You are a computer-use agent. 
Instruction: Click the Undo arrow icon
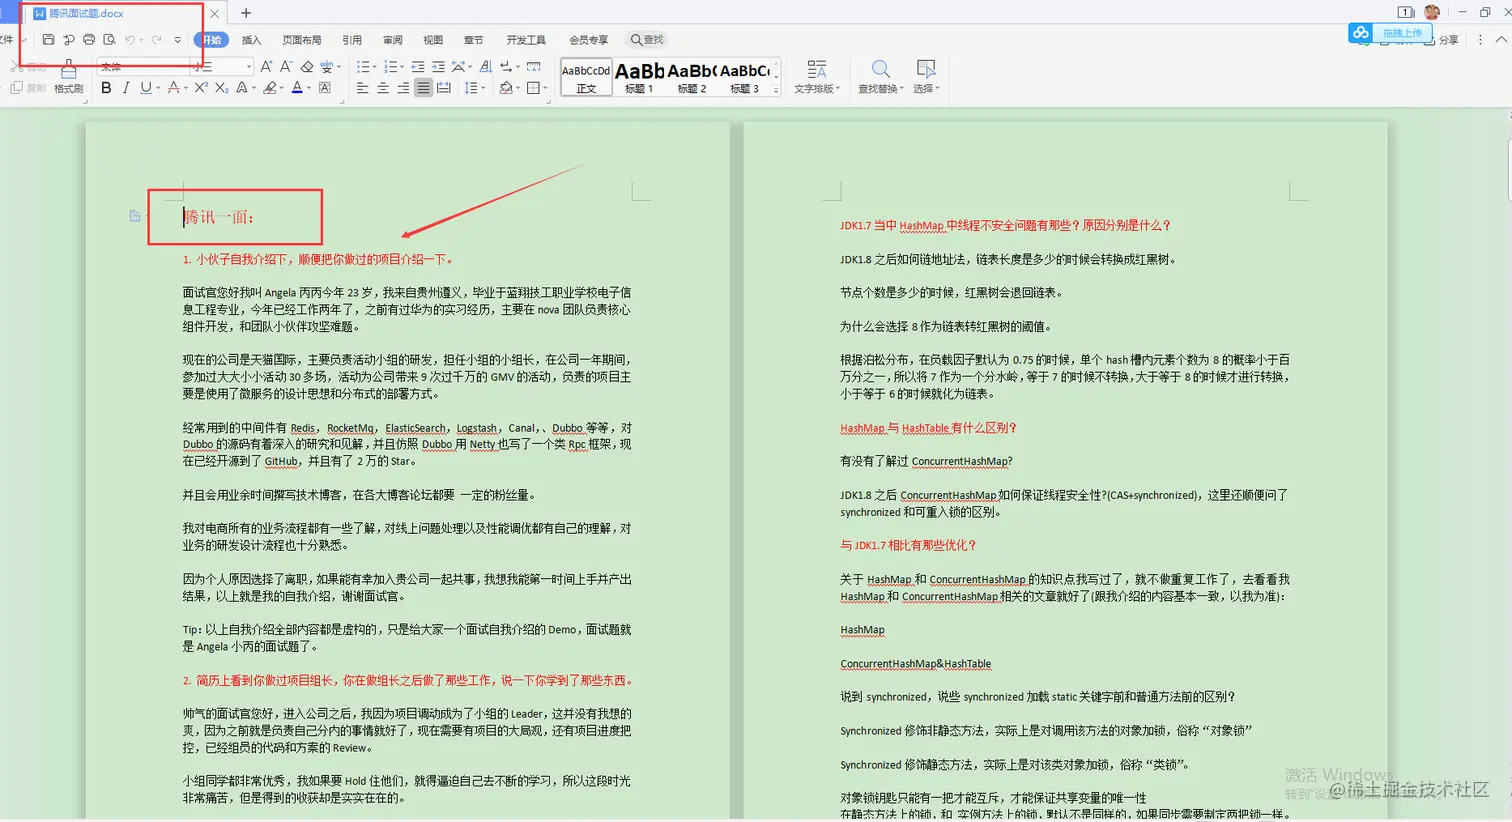click(130, 39)
